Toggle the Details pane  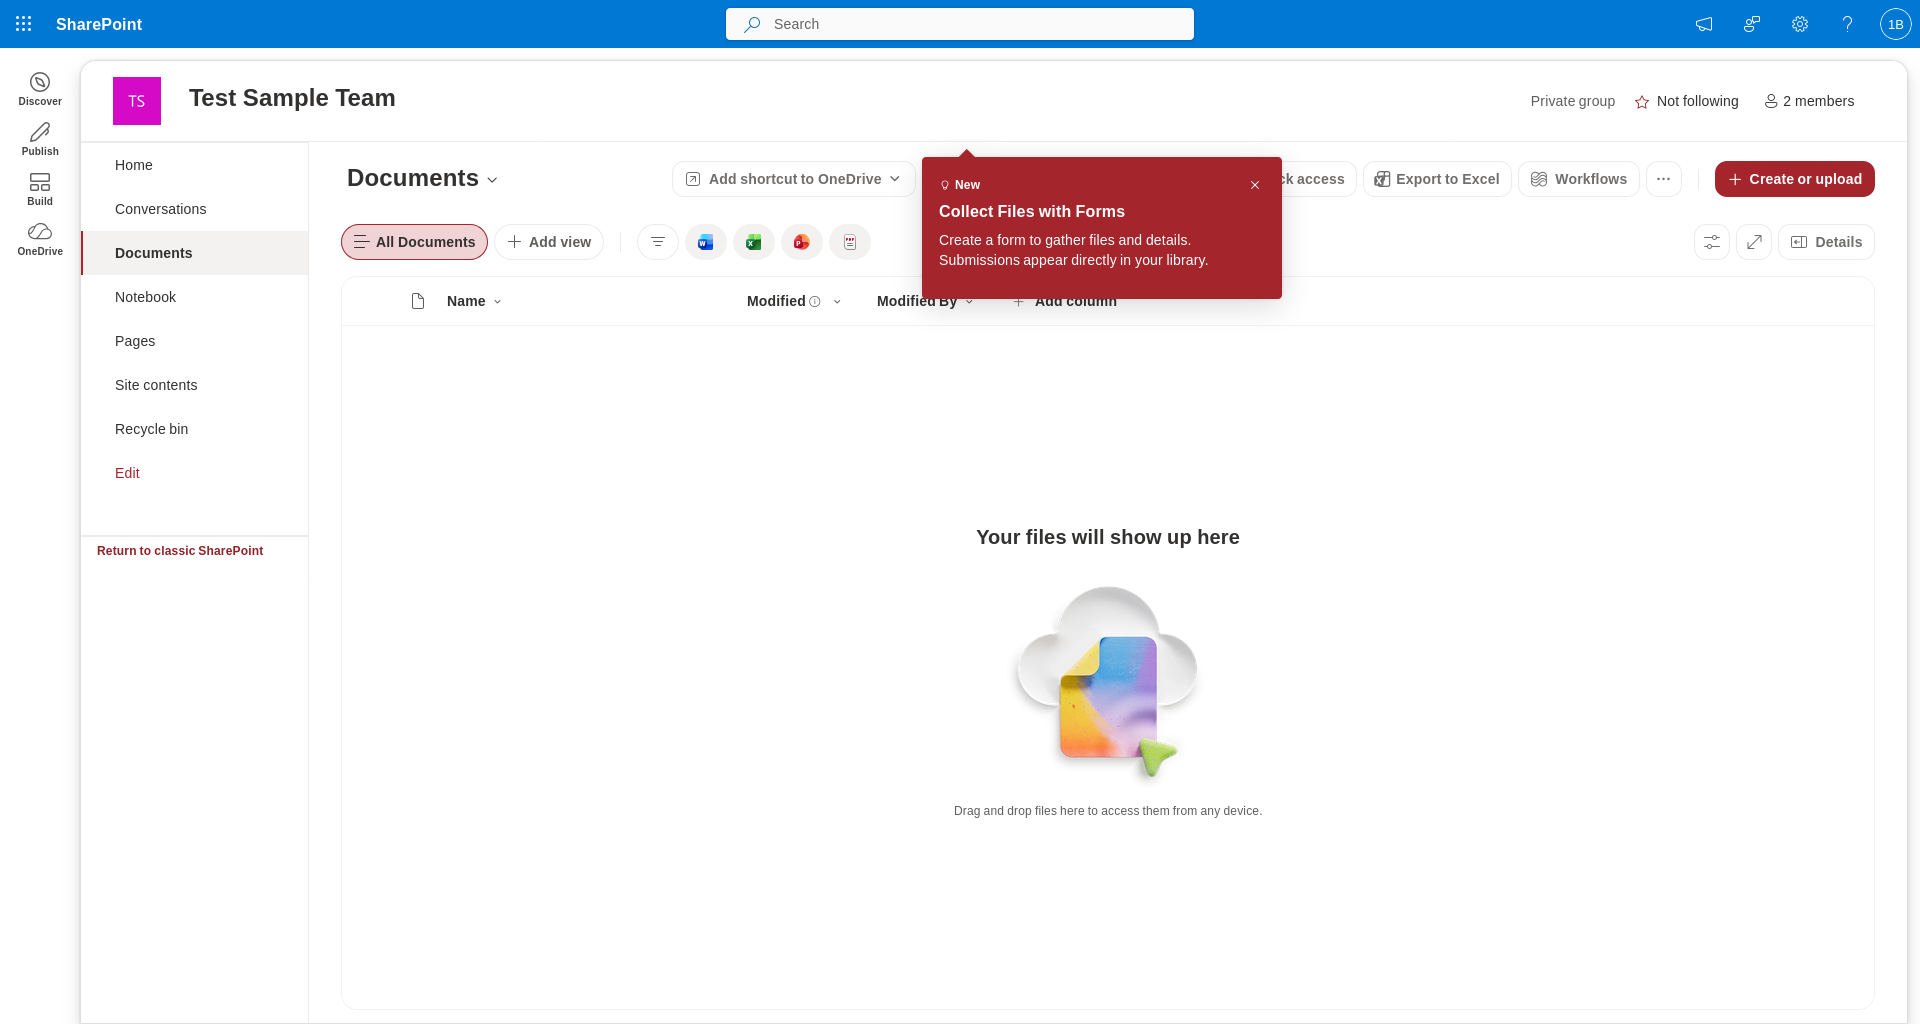click(x=1826, y=242)
